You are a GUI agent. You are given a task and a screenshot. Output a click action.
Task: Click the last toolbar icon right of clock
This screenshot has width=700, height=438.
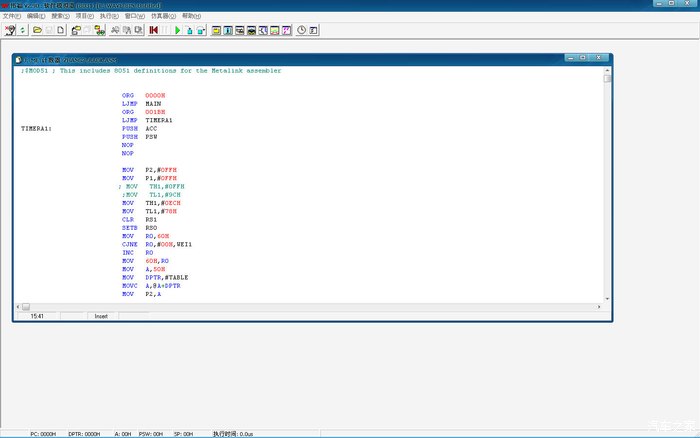314,31
